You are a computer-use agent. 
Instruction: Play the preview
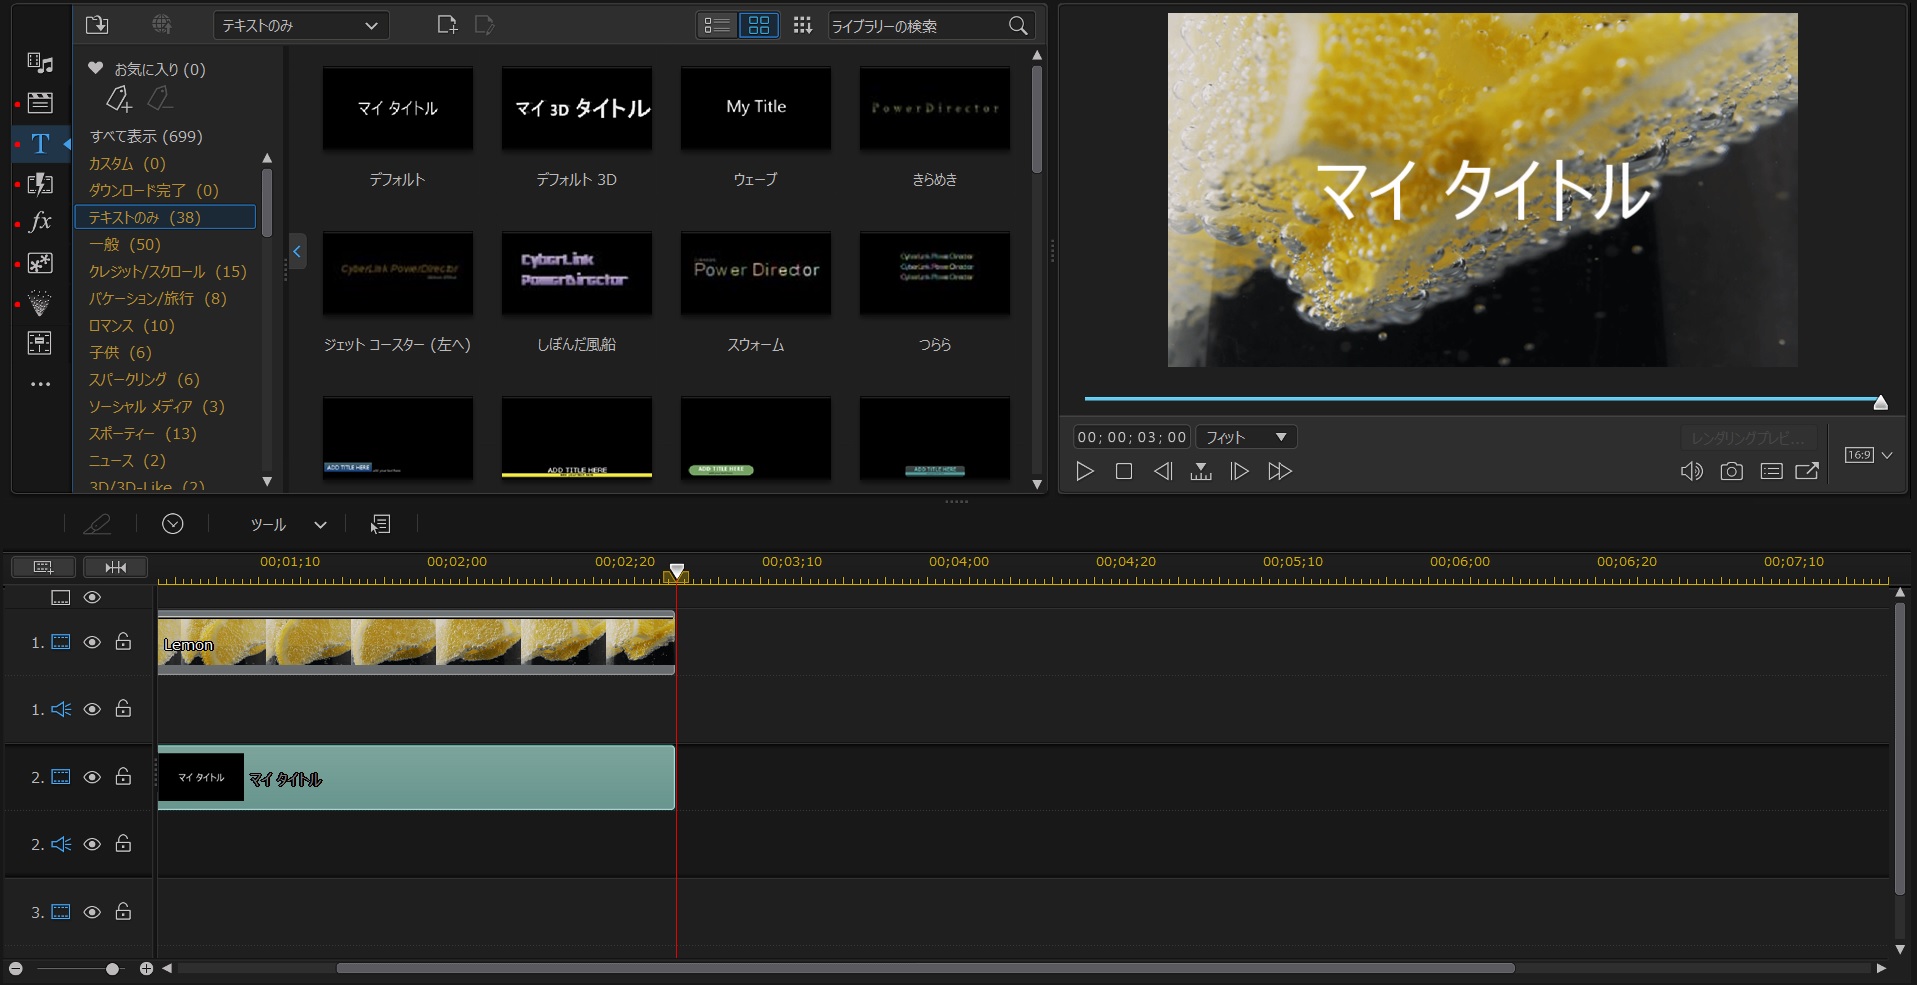(1085, 471)
